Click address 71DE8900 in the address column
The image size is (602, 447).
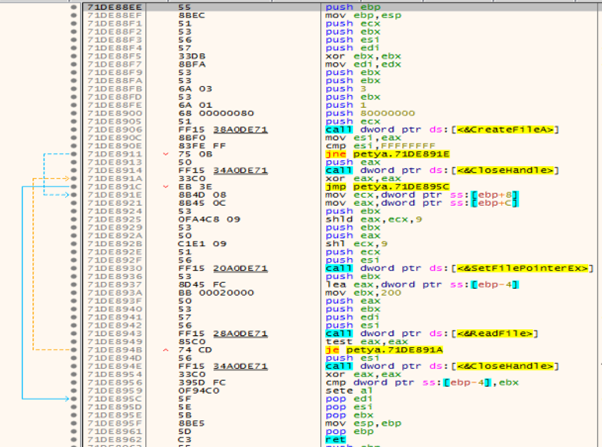click(115, 113)
